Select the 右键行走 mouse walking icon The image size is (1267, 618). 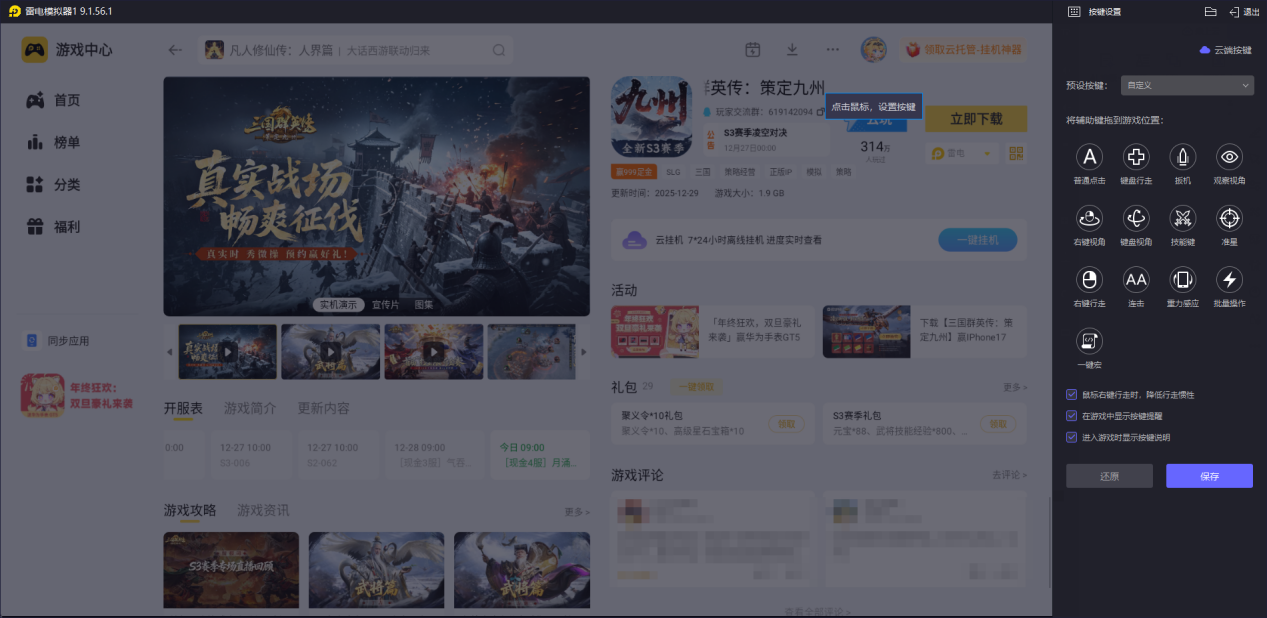[1089, 279]
